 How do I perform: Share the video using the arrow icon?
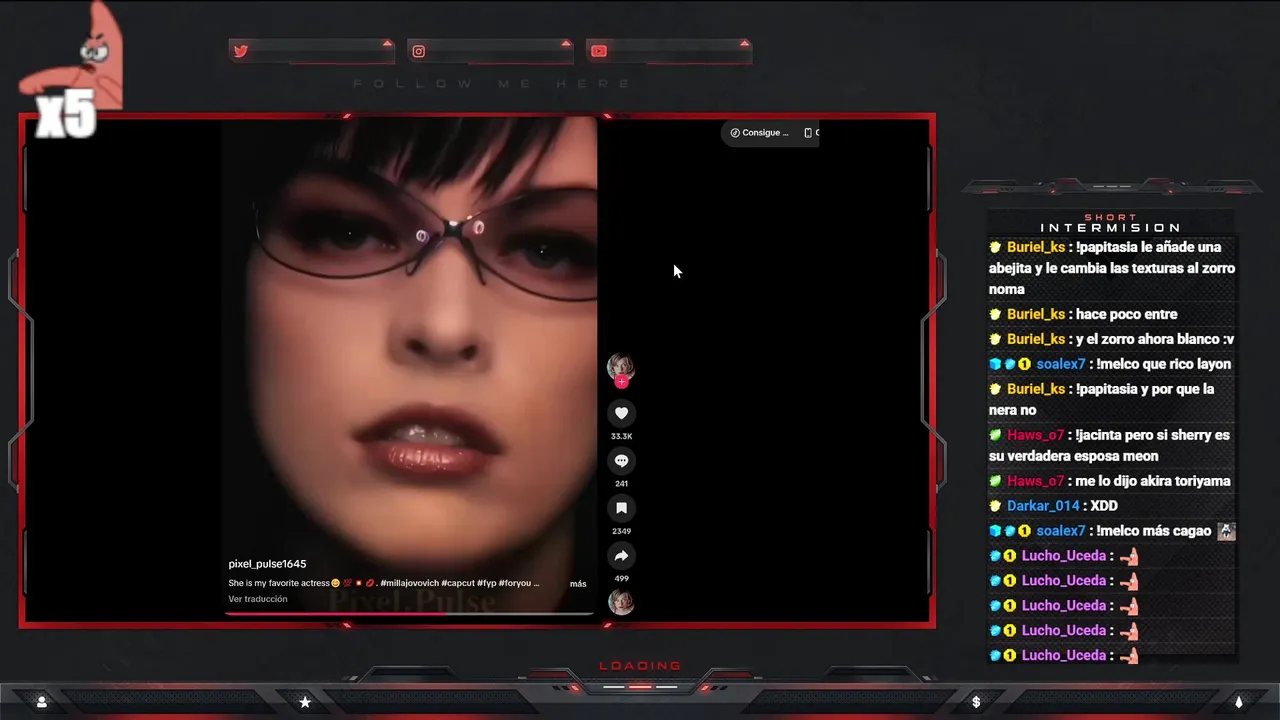coord(621,556)
